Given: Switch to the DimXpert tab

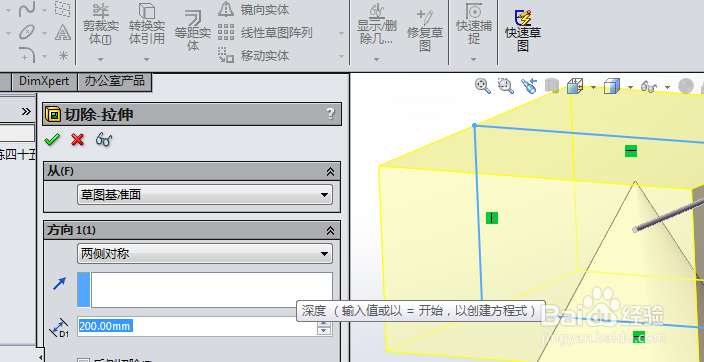Looking at the screenshot, I should [x=44, y=81].
